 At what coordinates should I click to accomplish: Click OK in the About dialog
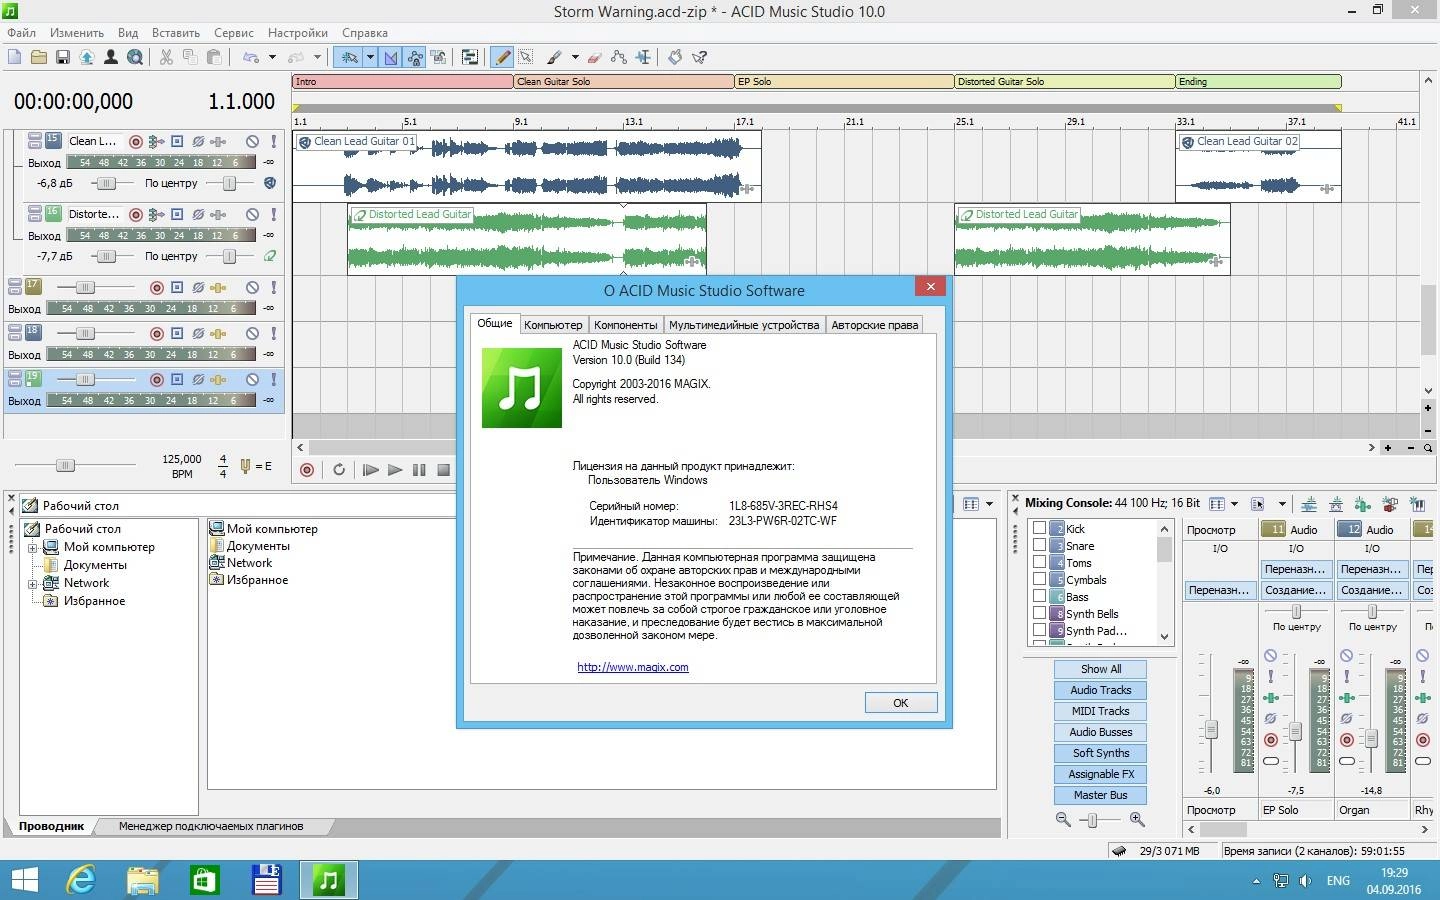tap(900, 703)
